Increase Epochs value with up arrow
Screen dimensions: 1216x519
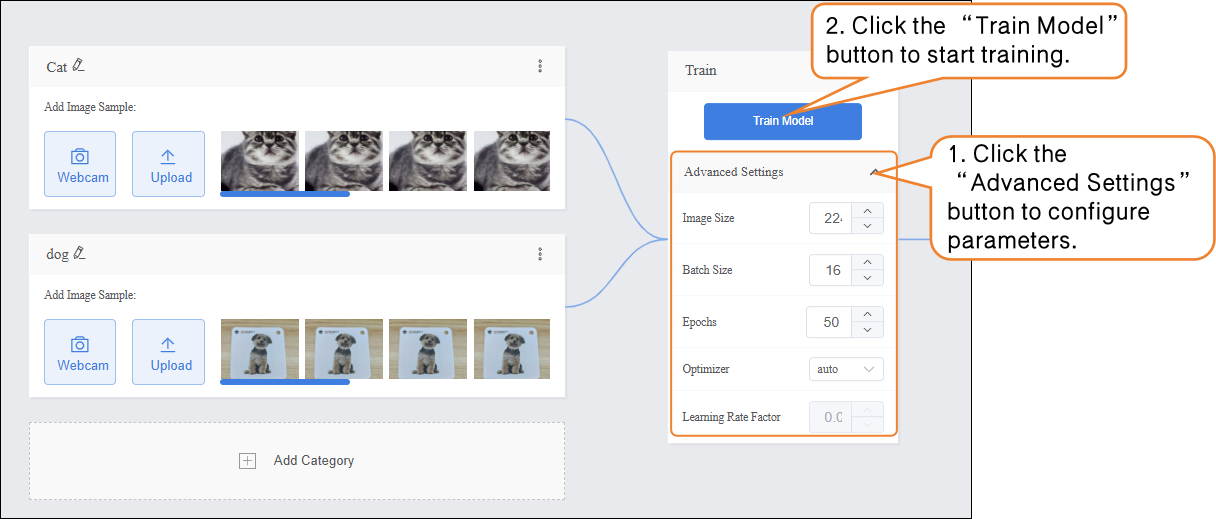pos(867,314)
